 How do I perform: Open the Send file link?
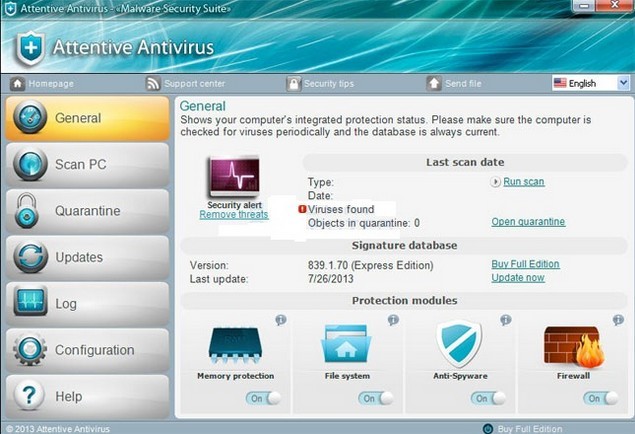[463, 84]
